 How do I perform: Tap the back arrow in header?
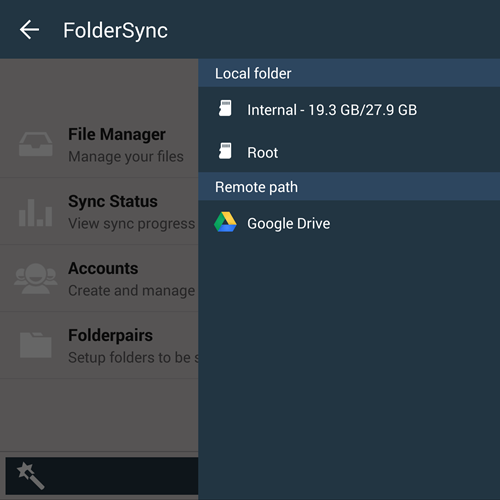(x=29, y=30)
